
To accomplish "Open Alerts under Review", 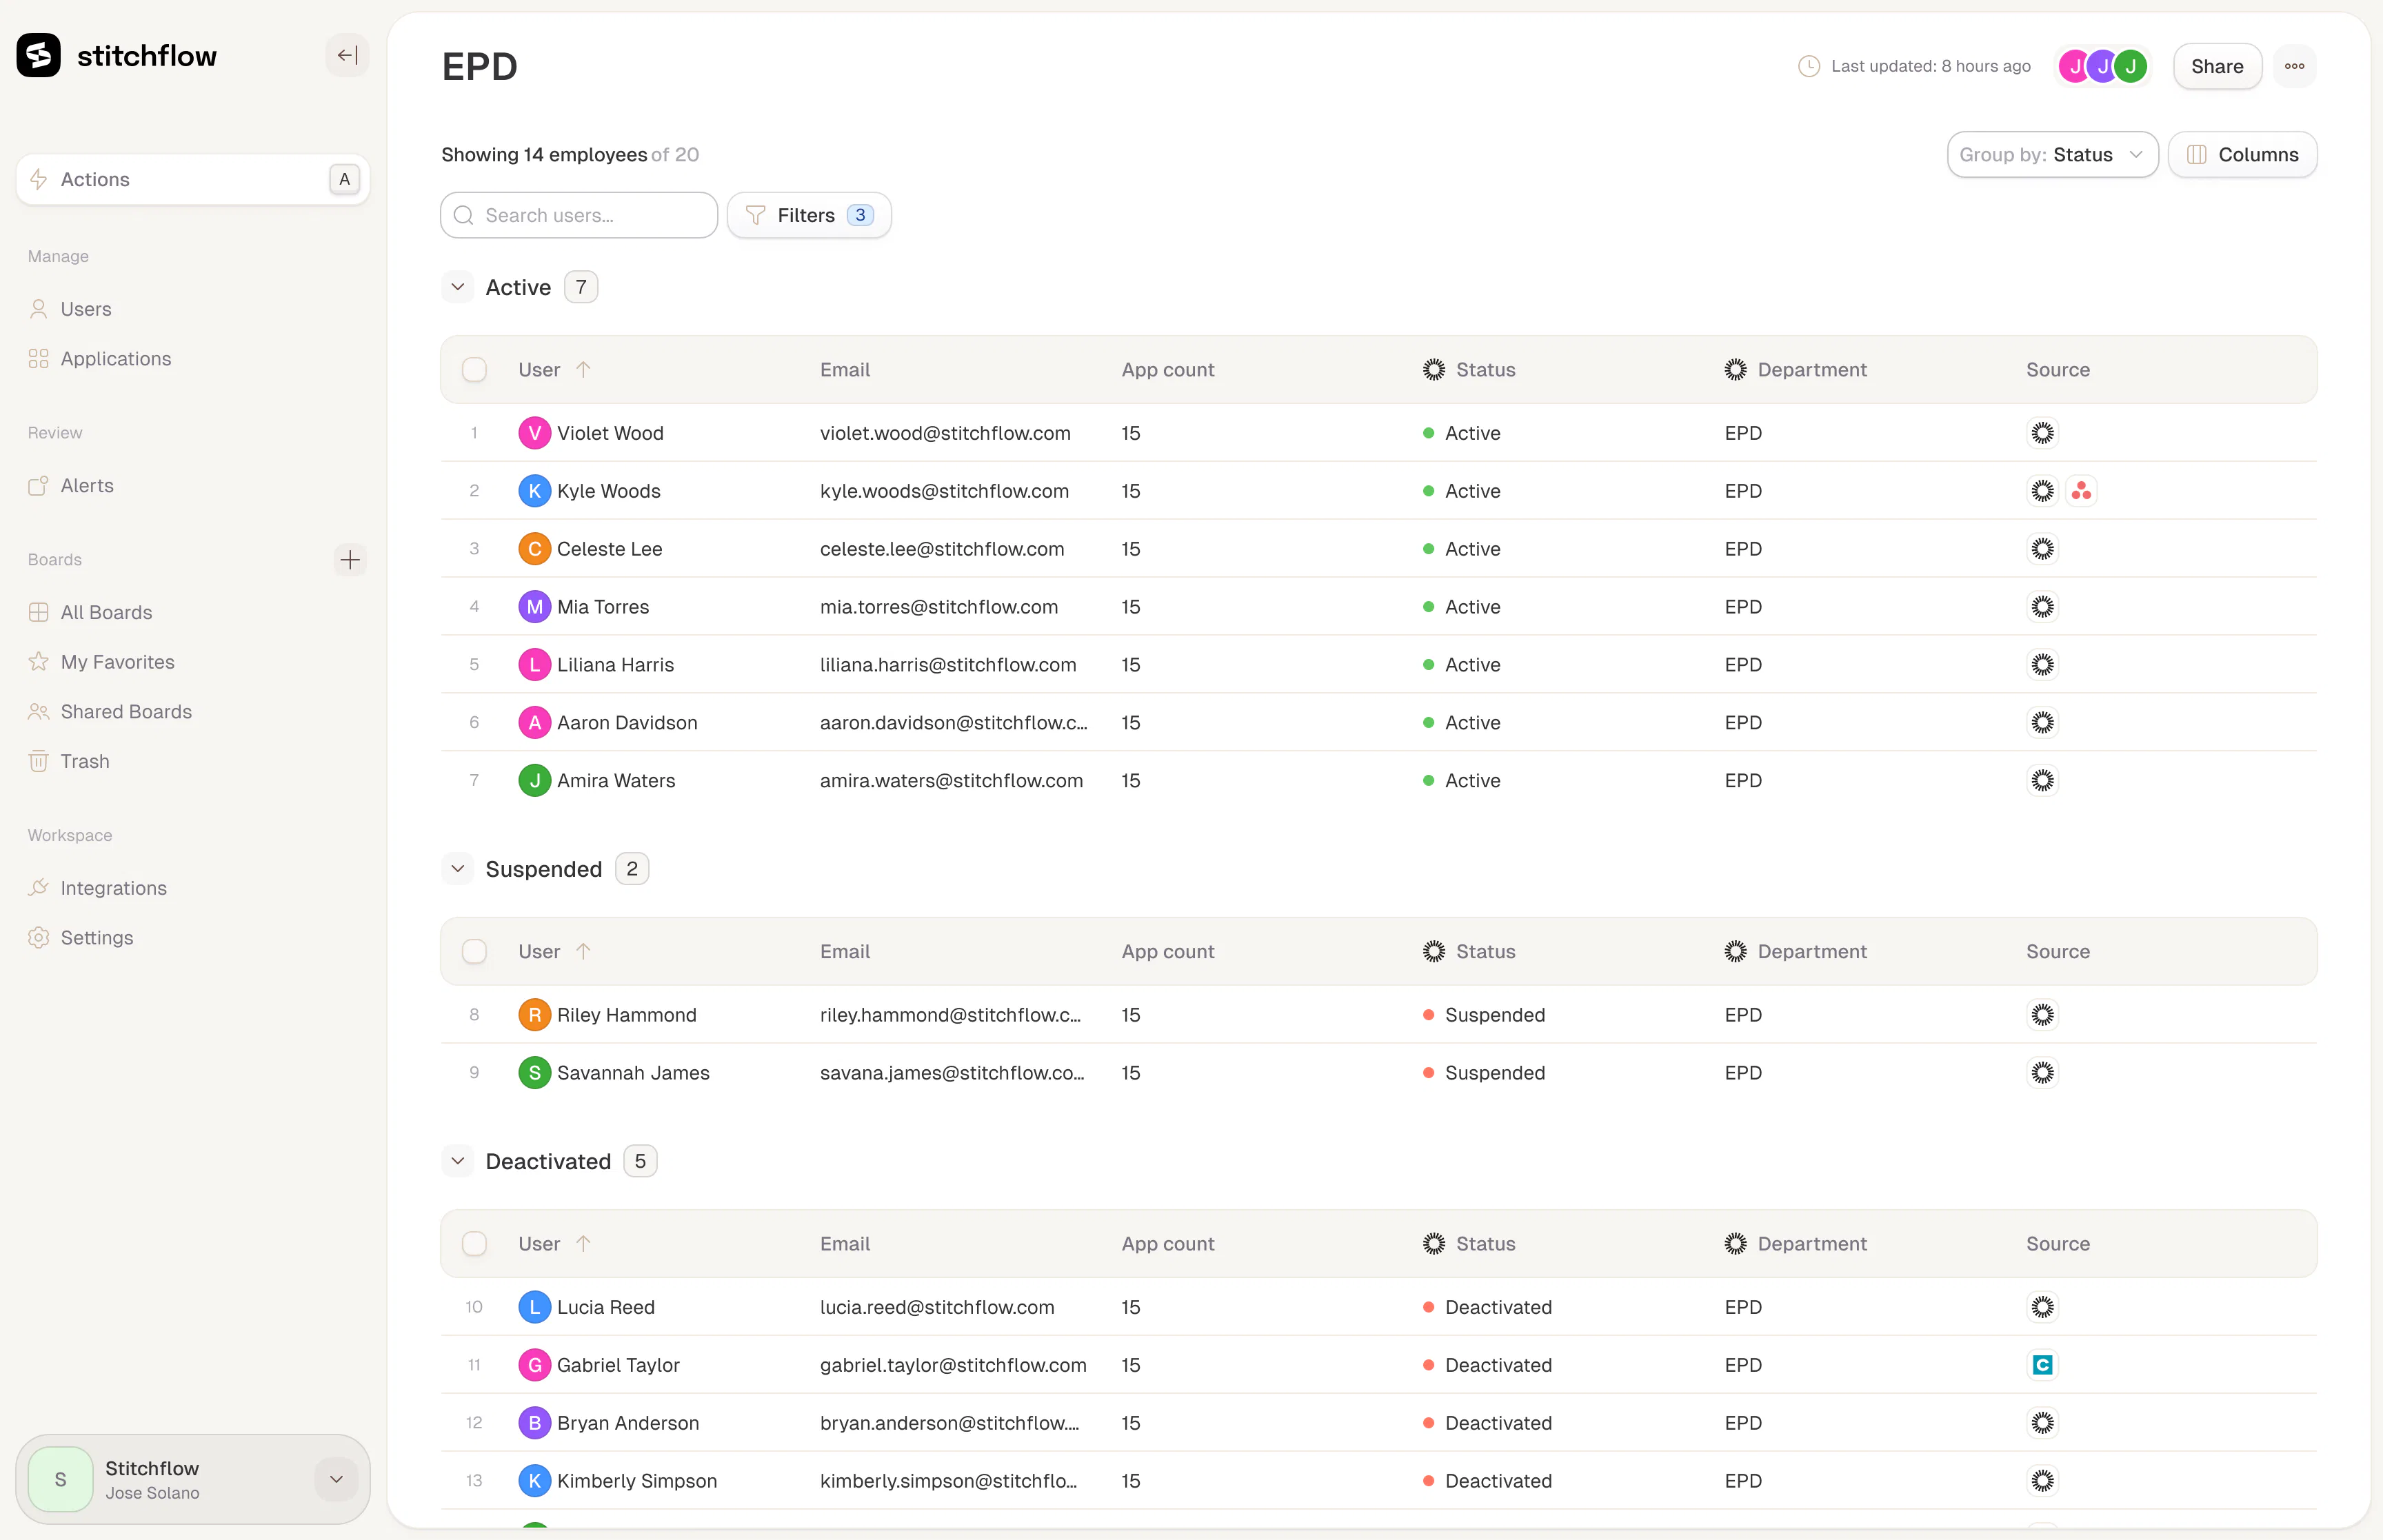I will (x=87, y=485).
